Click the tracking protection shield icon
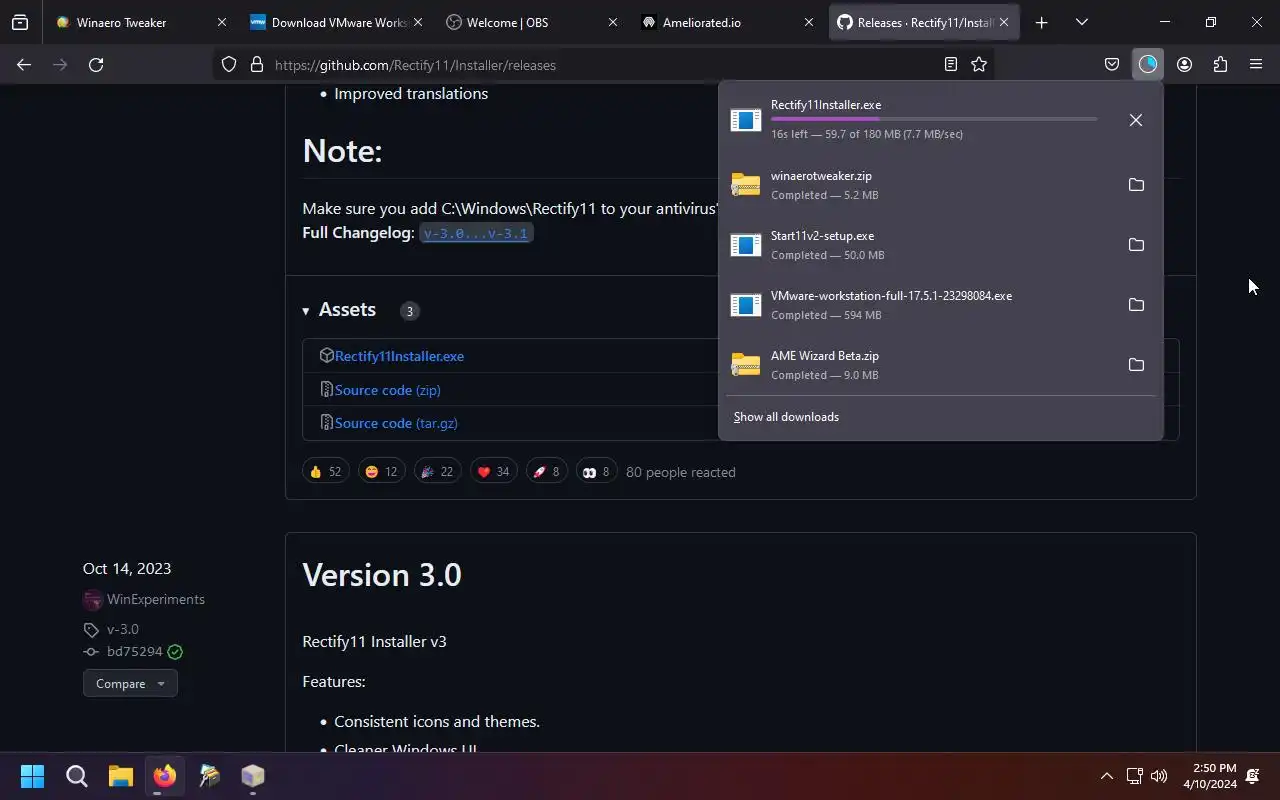Image resolution: width=1280 pixels, height=800 pixels. 229,65
